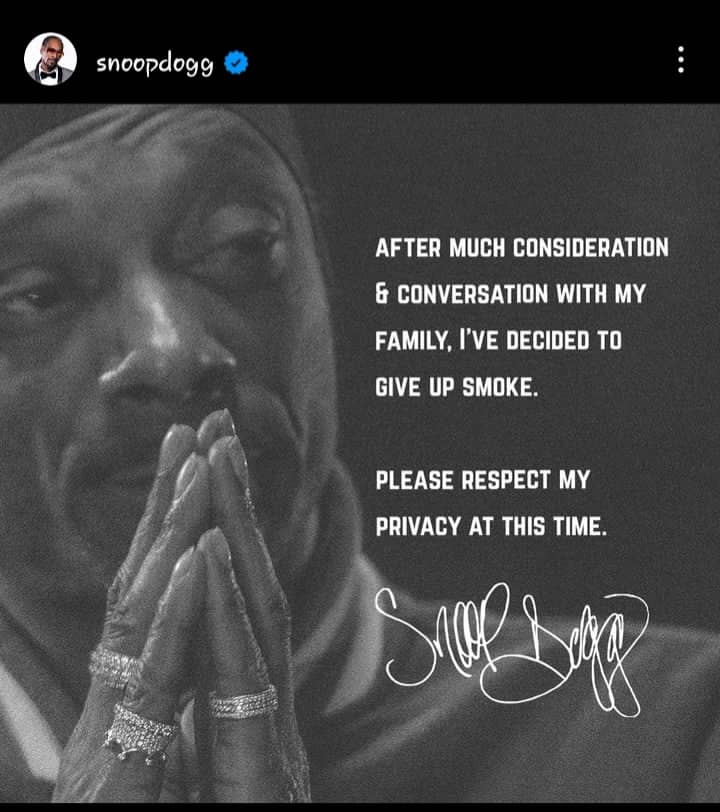Click the "PLEASE RESPECT MY" line
The width and height of the screenshot is (720, 812).
click(482, 480)
